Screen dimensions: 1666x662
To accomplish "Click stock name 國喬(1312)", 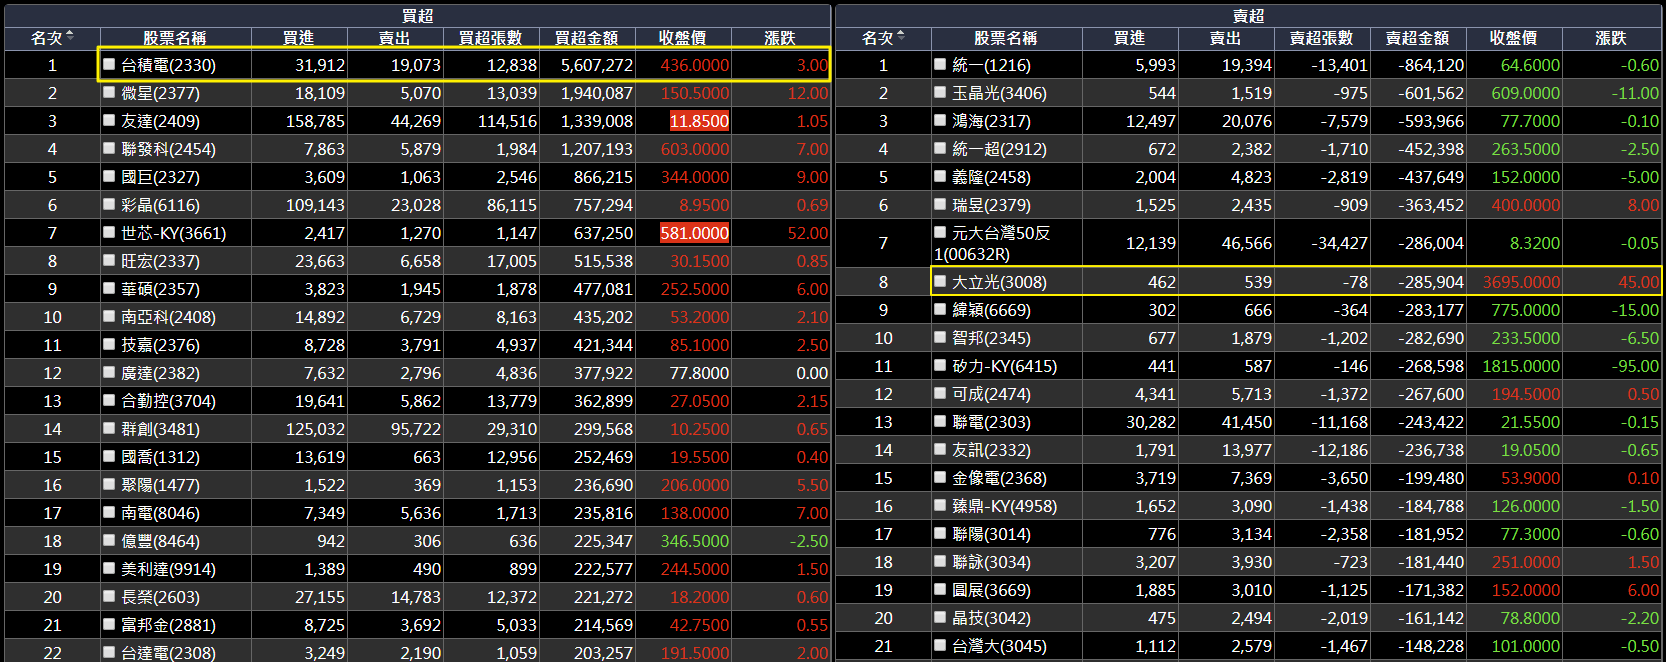I will tap(160, 457).
